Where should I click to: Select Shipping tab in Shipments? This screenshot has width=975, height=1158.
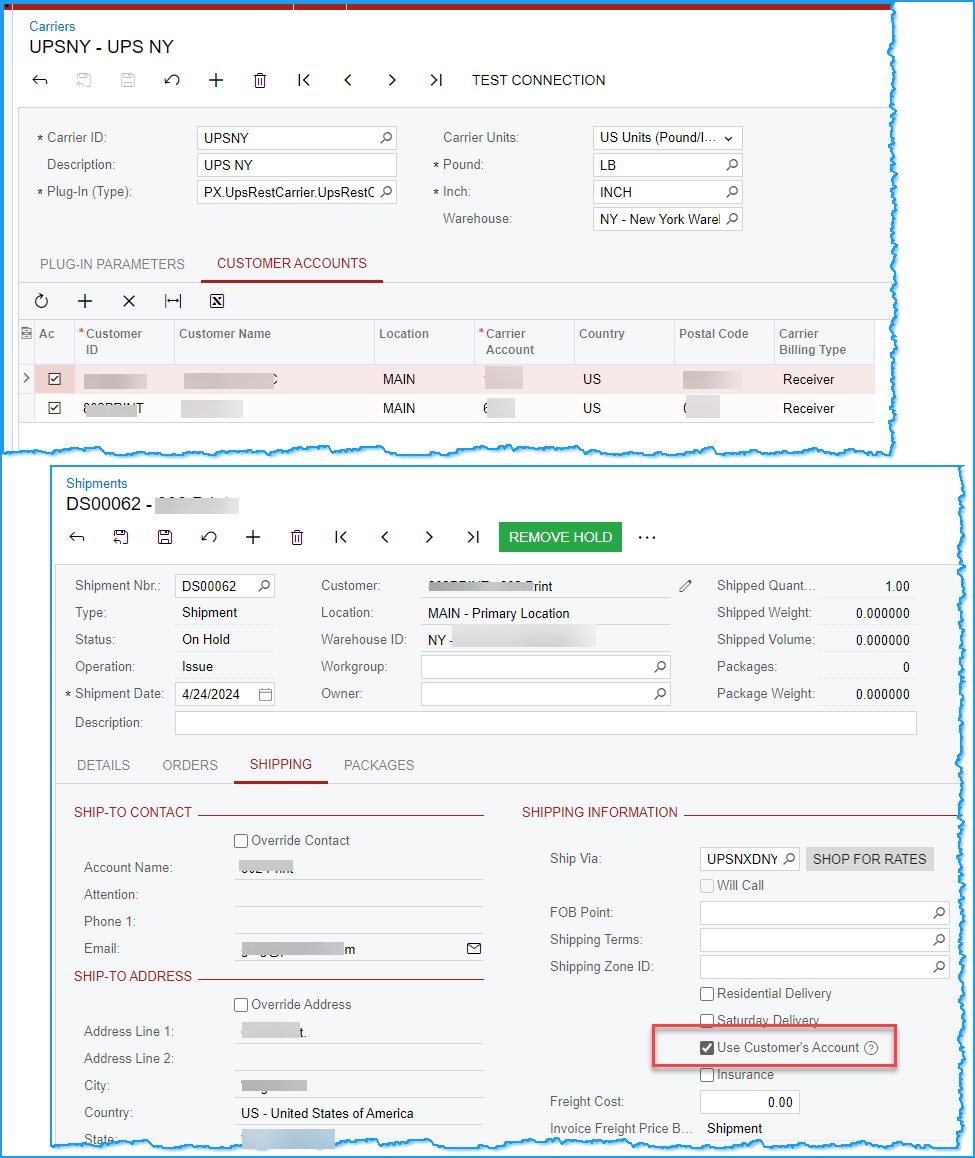coord(281,765)
